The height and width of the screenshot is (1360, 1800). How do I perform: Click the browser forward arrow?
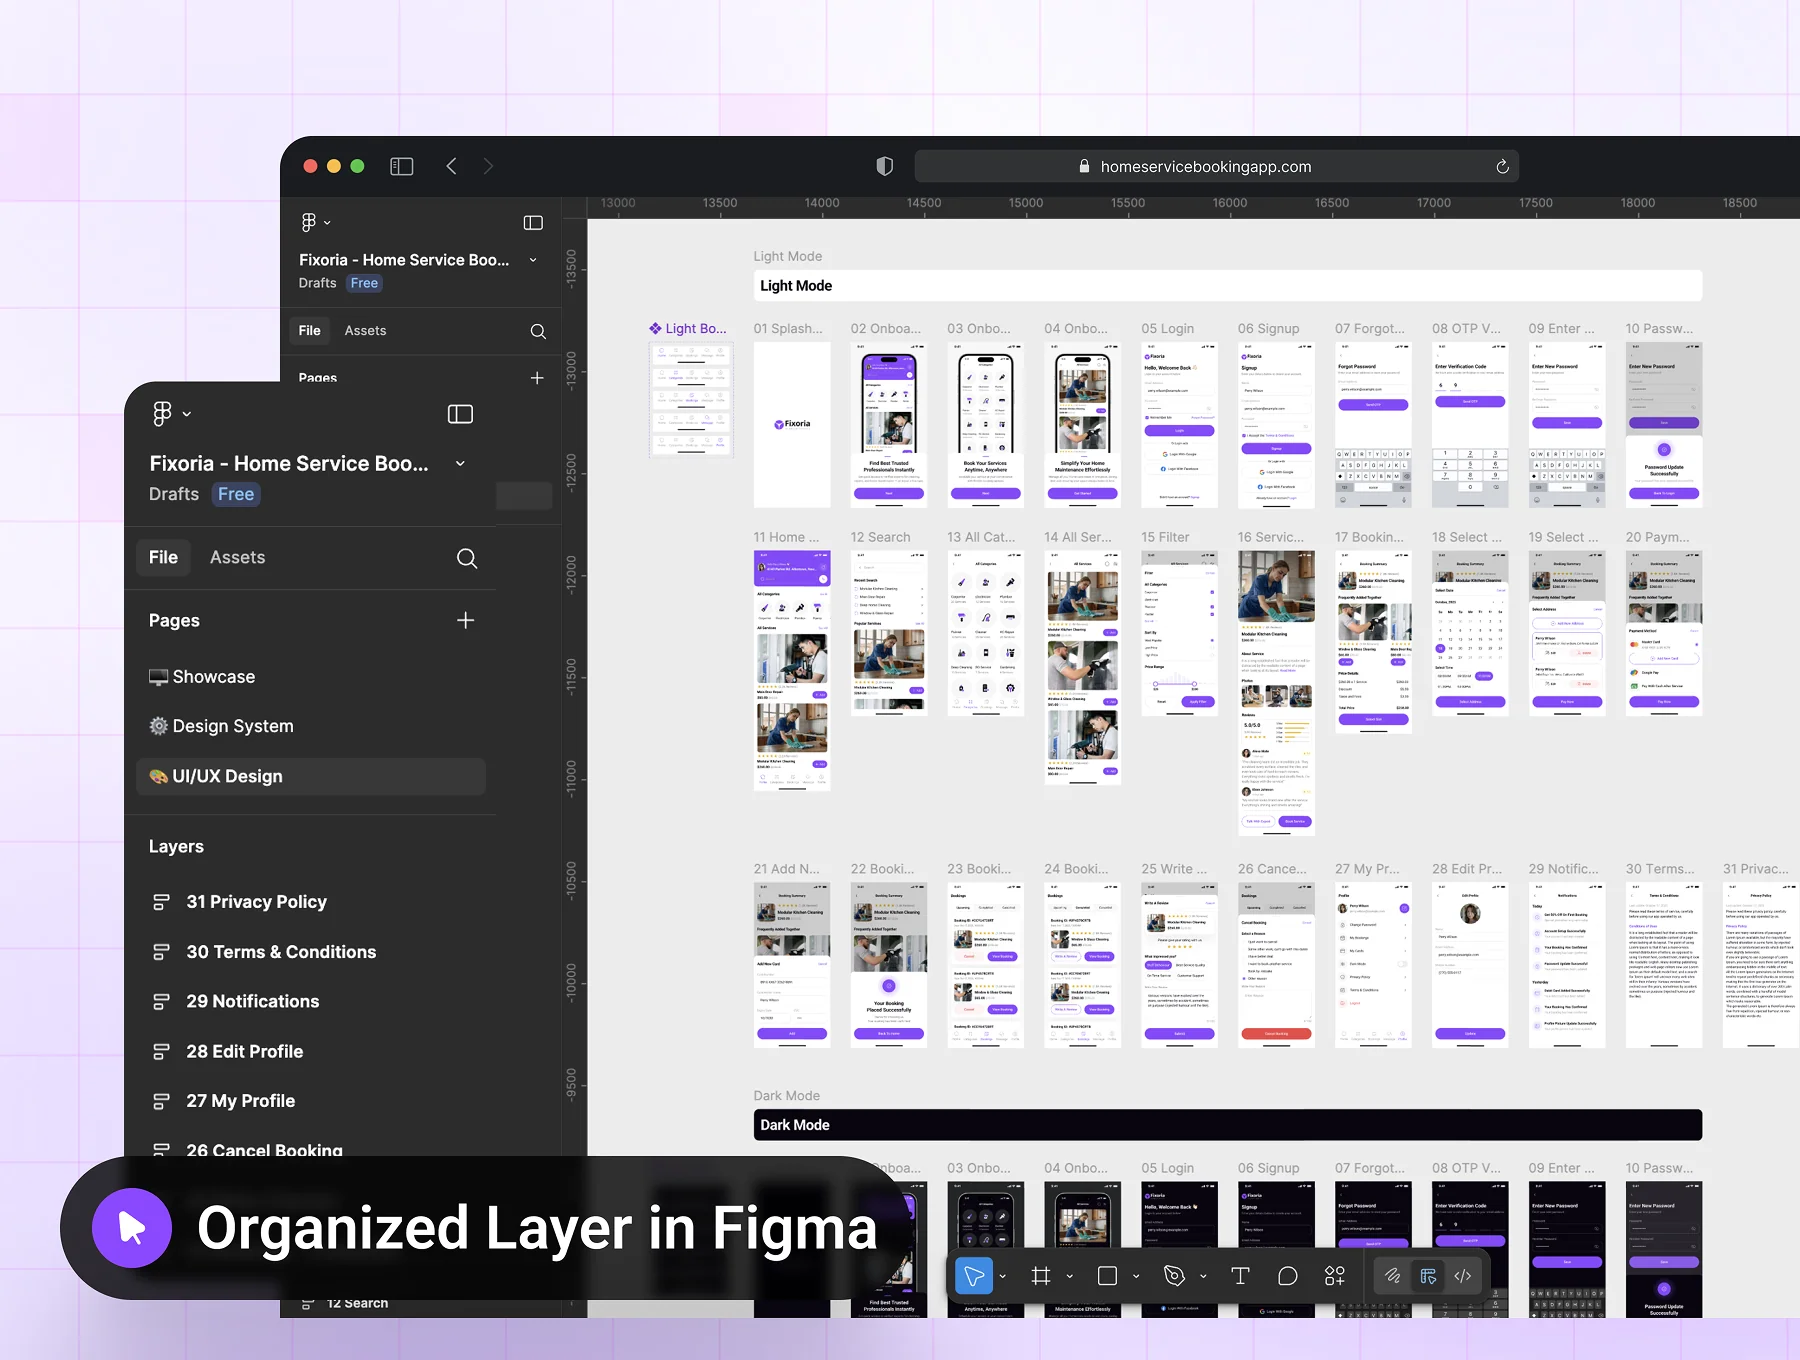click(488, 166)
